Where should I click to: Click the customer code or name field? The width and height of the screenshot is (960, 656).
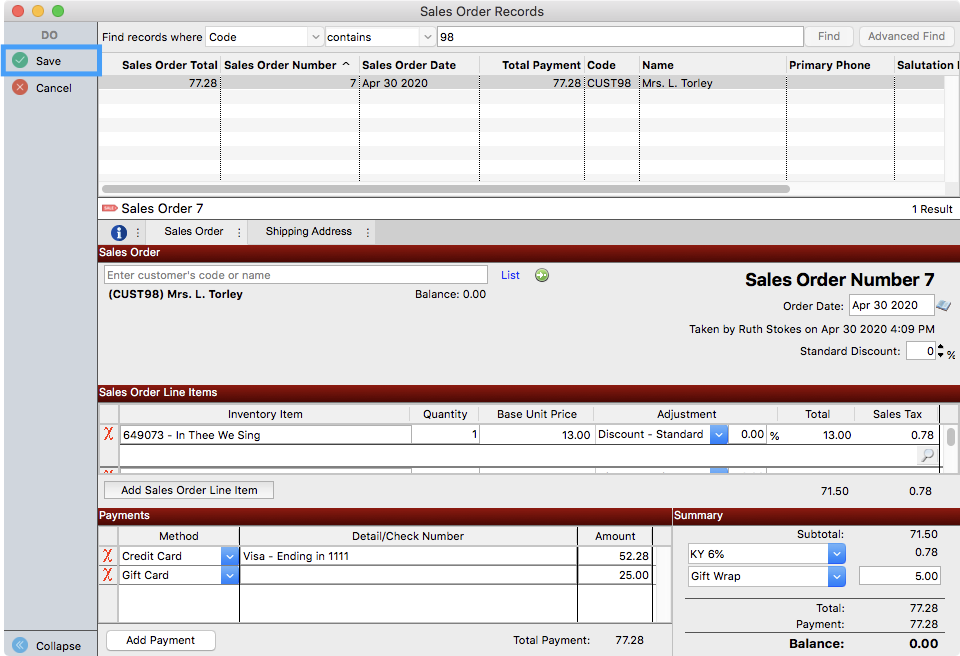[296, 275]
